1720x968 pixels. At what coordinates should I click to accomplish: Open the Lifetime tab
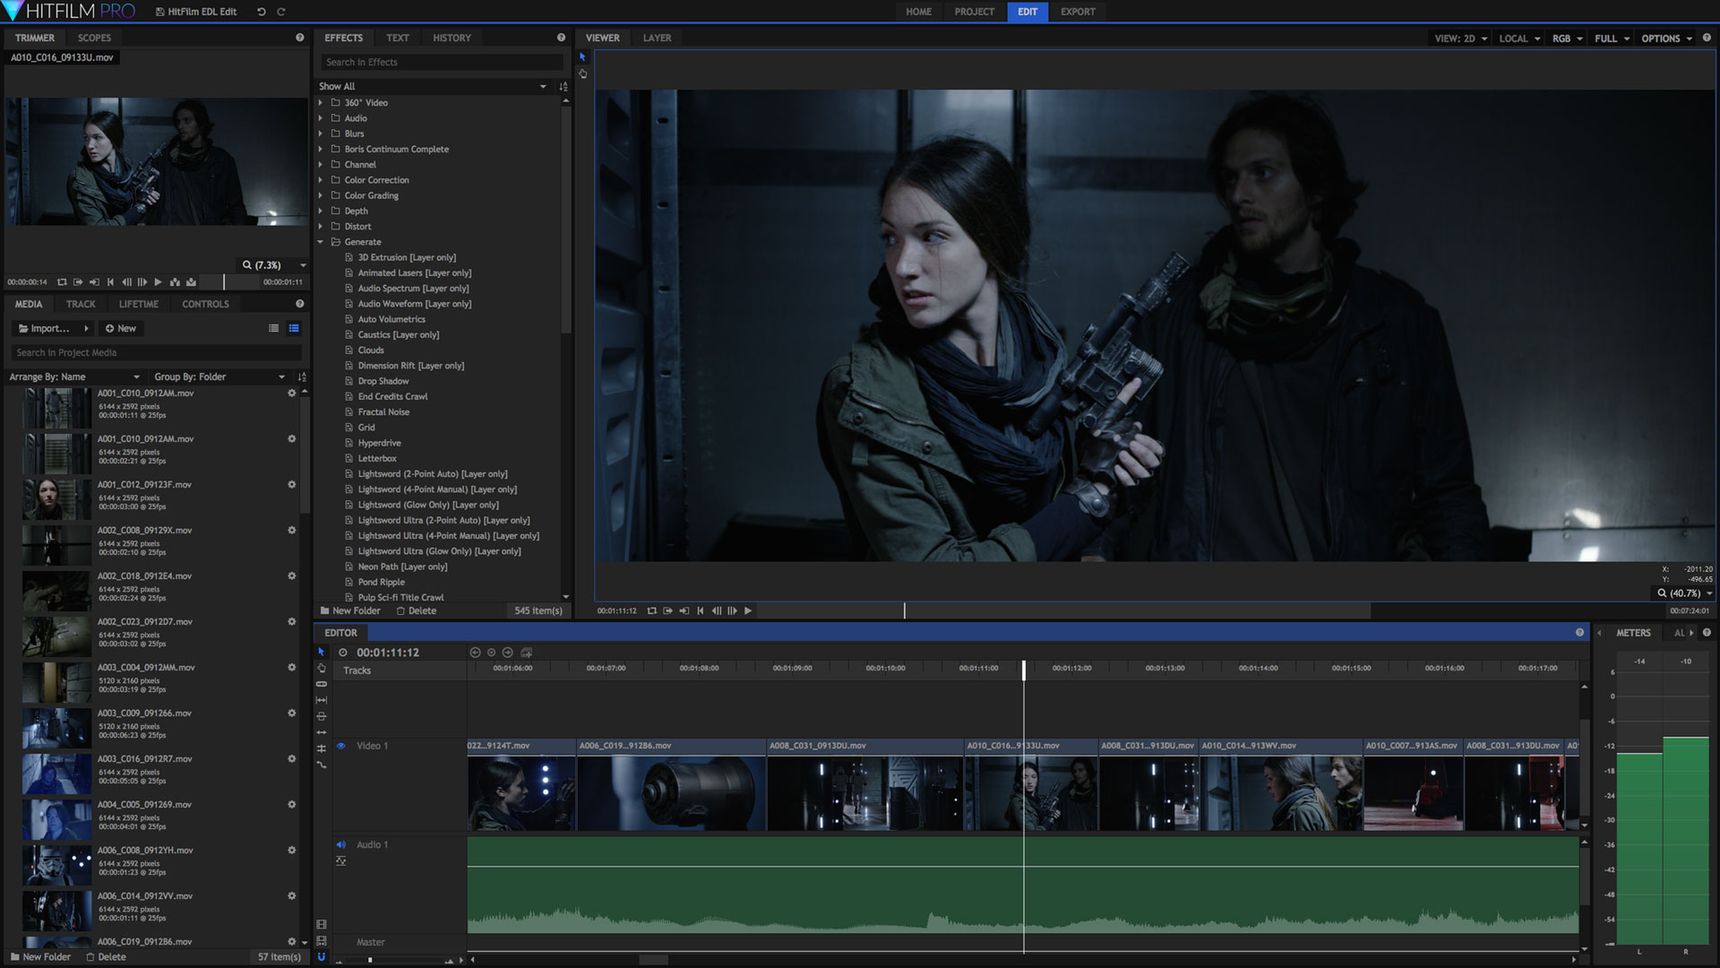click(x=139, y=304)
